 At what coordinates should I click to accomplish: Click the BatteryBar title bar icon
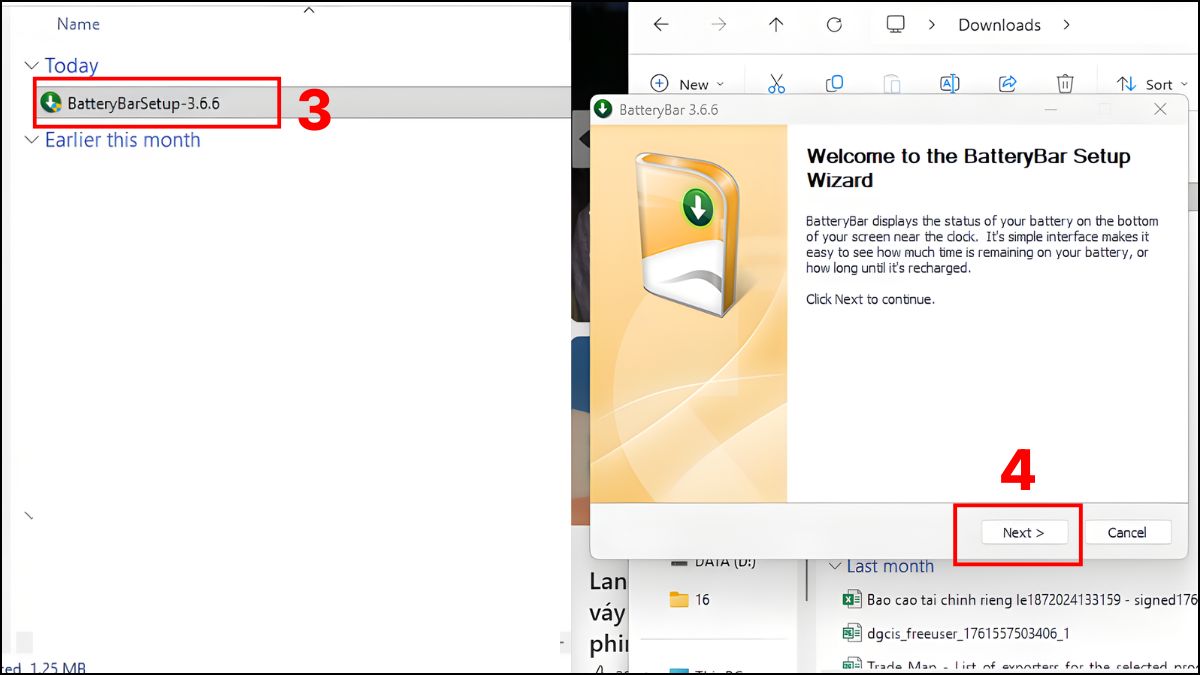pyautogui.click(x=604, y=109)
